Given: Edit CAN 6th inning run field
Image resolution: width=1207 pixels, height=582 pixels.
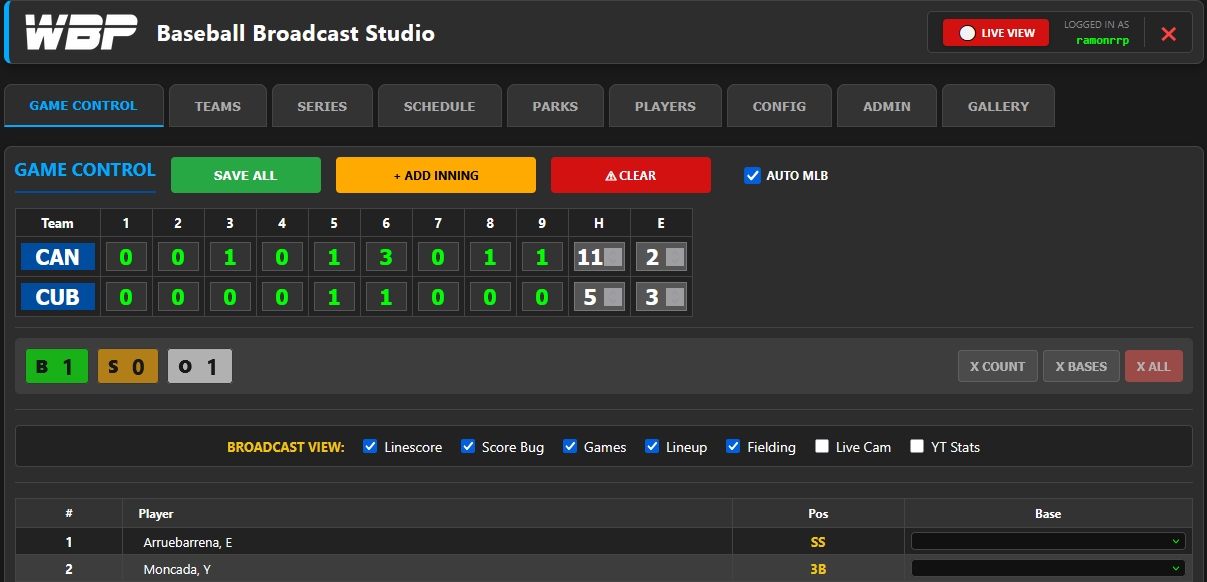Looking at the screenshot, I should 386,257.
